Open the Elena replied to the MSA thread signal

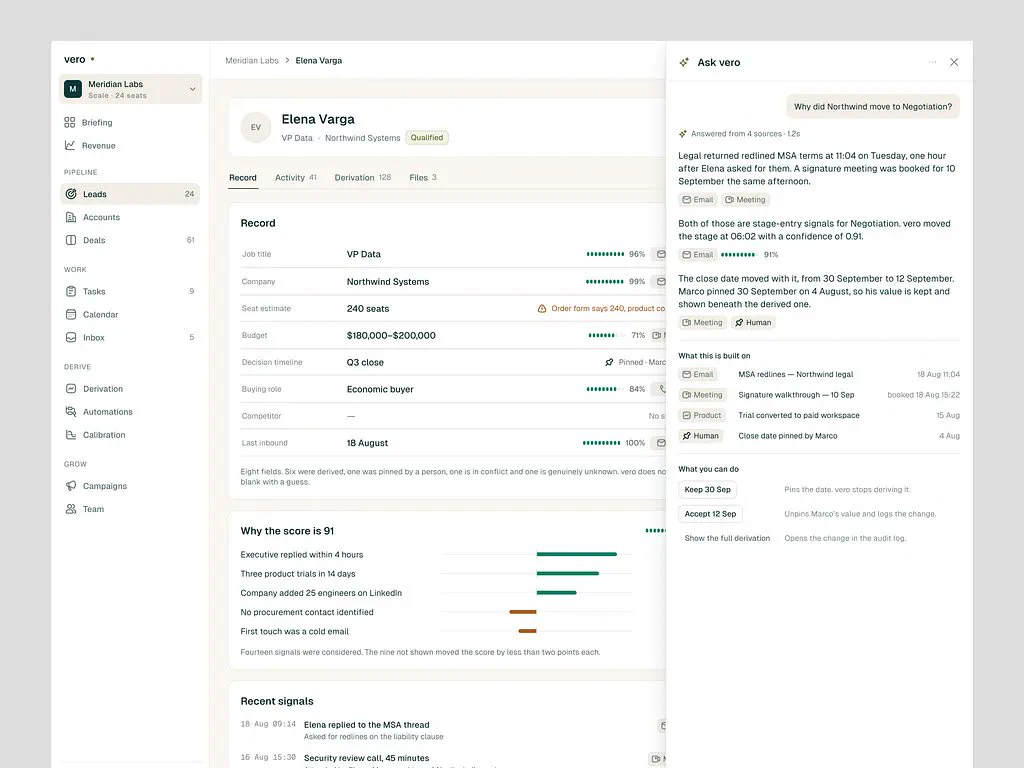tap(366, 725)
